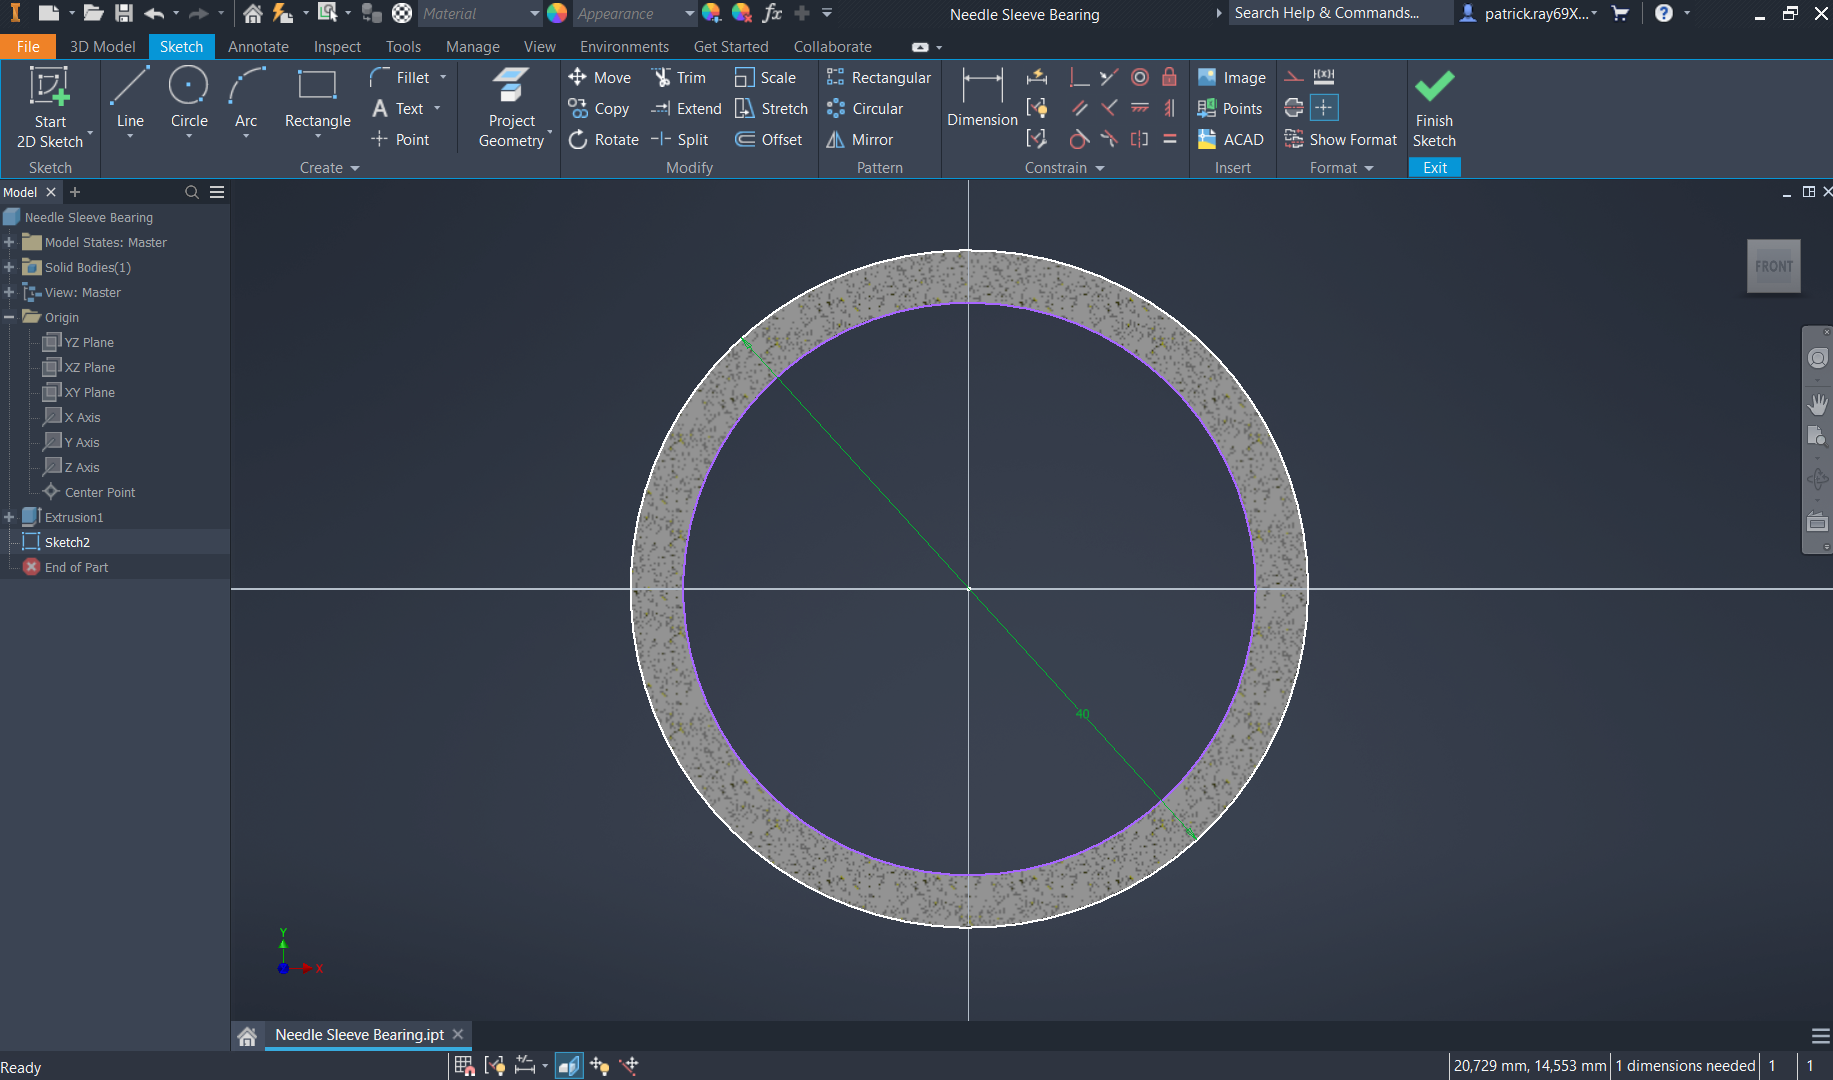Viewport: 1833px width, 1080px height.
Task: Click the Offset tool
Action: click(x=769, y=140)
